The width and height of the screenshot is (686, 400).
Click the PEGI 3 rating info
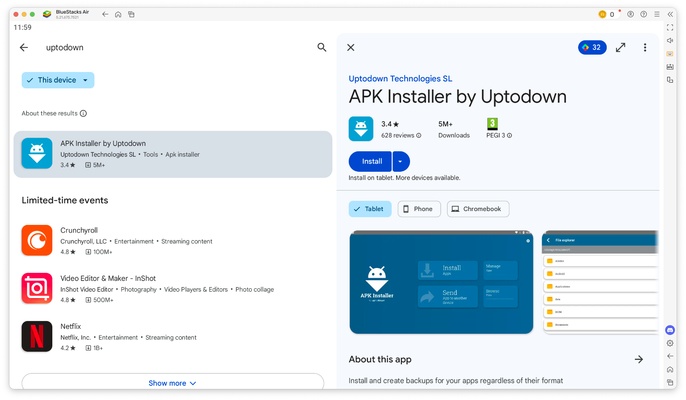coord(499,135)
